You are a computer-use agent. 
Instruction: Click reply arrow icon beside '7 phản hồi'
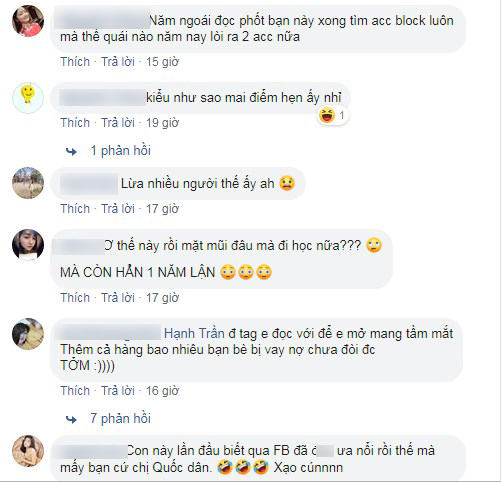(71, 419)
